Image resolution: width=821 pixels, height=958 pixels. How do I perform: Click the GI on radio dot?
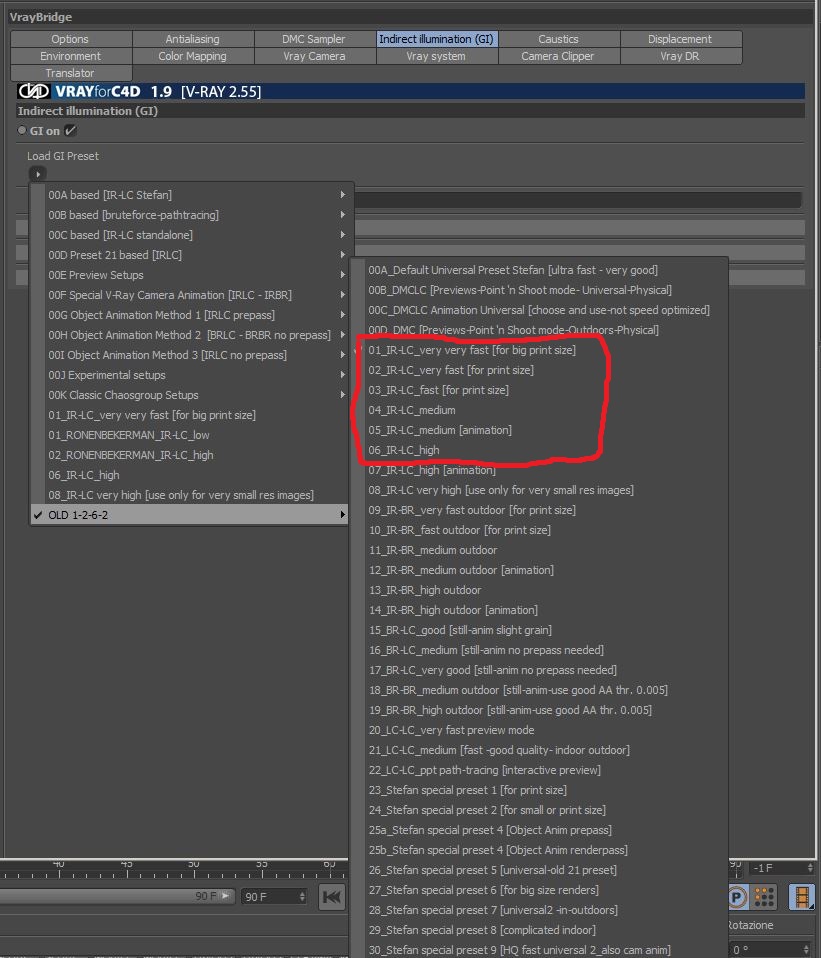pyautogui.click(x=22, y=130)
